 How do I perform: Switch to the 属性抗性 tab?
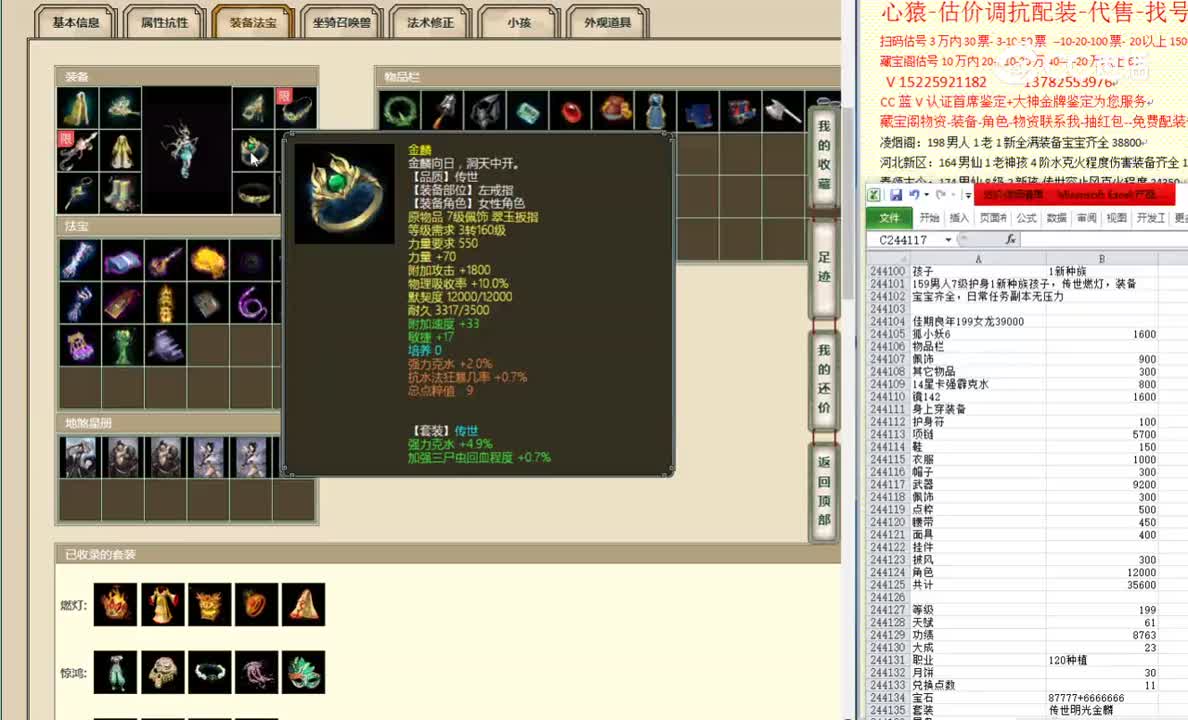[164, 22]
